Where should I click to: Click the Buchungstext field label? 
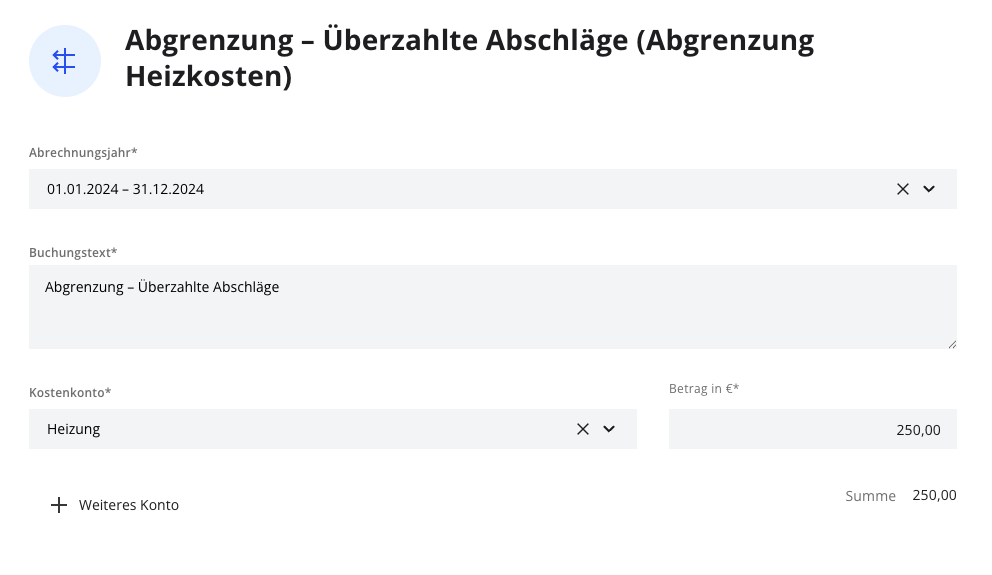pos(73,253)
